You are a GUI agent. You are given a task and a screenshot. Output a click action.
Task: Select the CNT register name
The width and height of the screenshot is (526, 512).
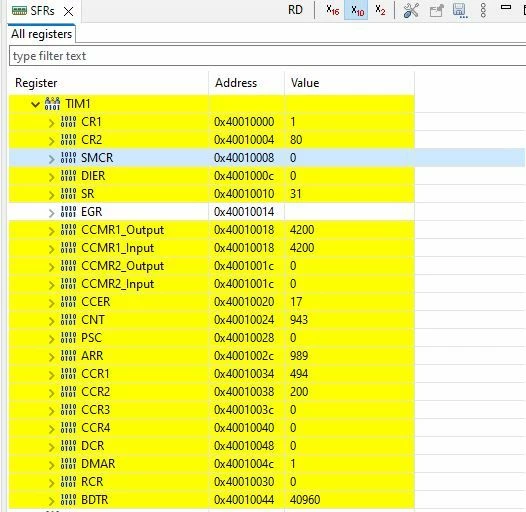(x=93, y=320)
